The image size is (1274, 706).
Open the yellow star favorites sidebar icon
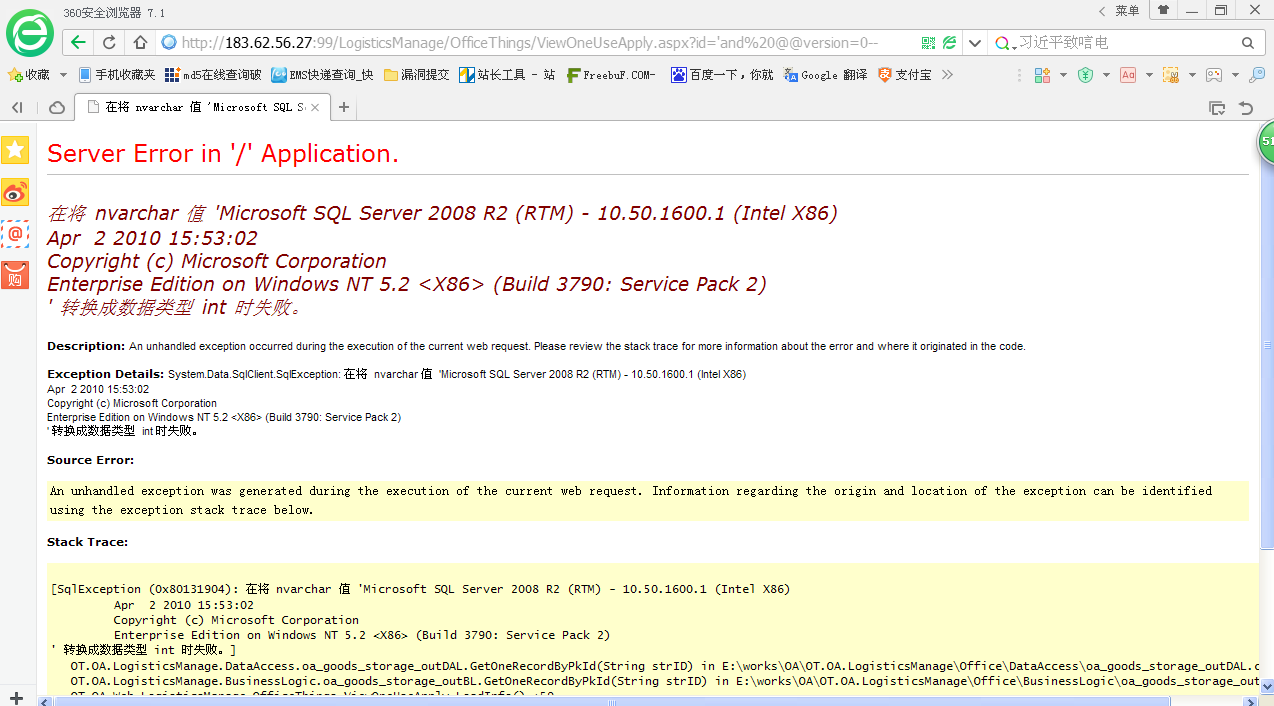tap(15, 150)
